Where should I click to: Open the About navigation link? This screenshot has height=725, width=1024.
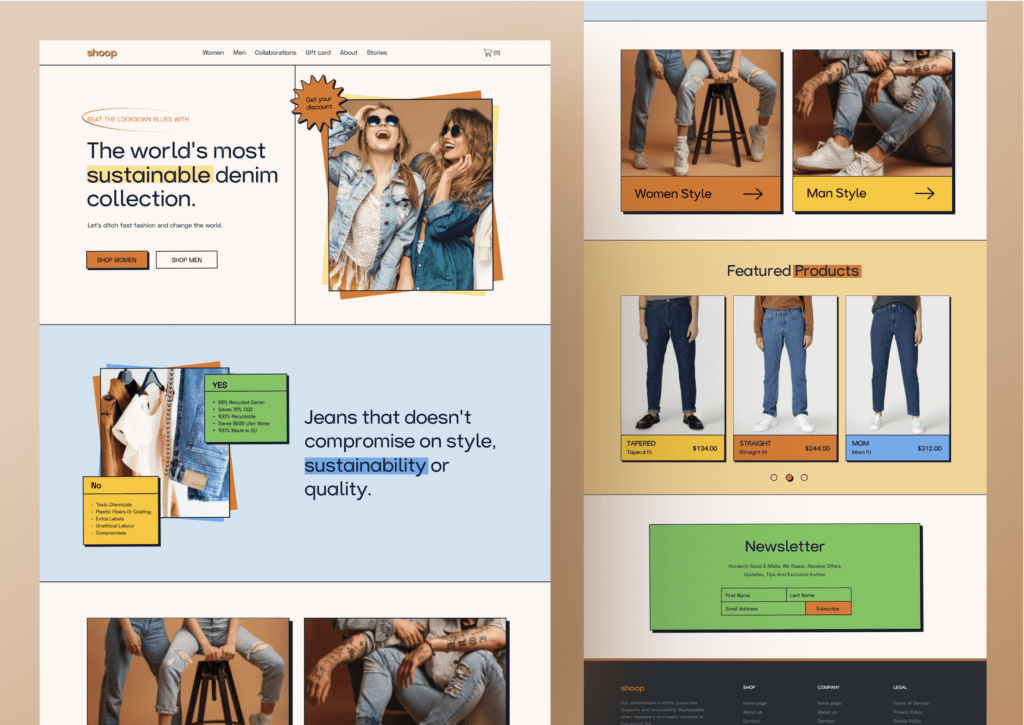(348, 52)
